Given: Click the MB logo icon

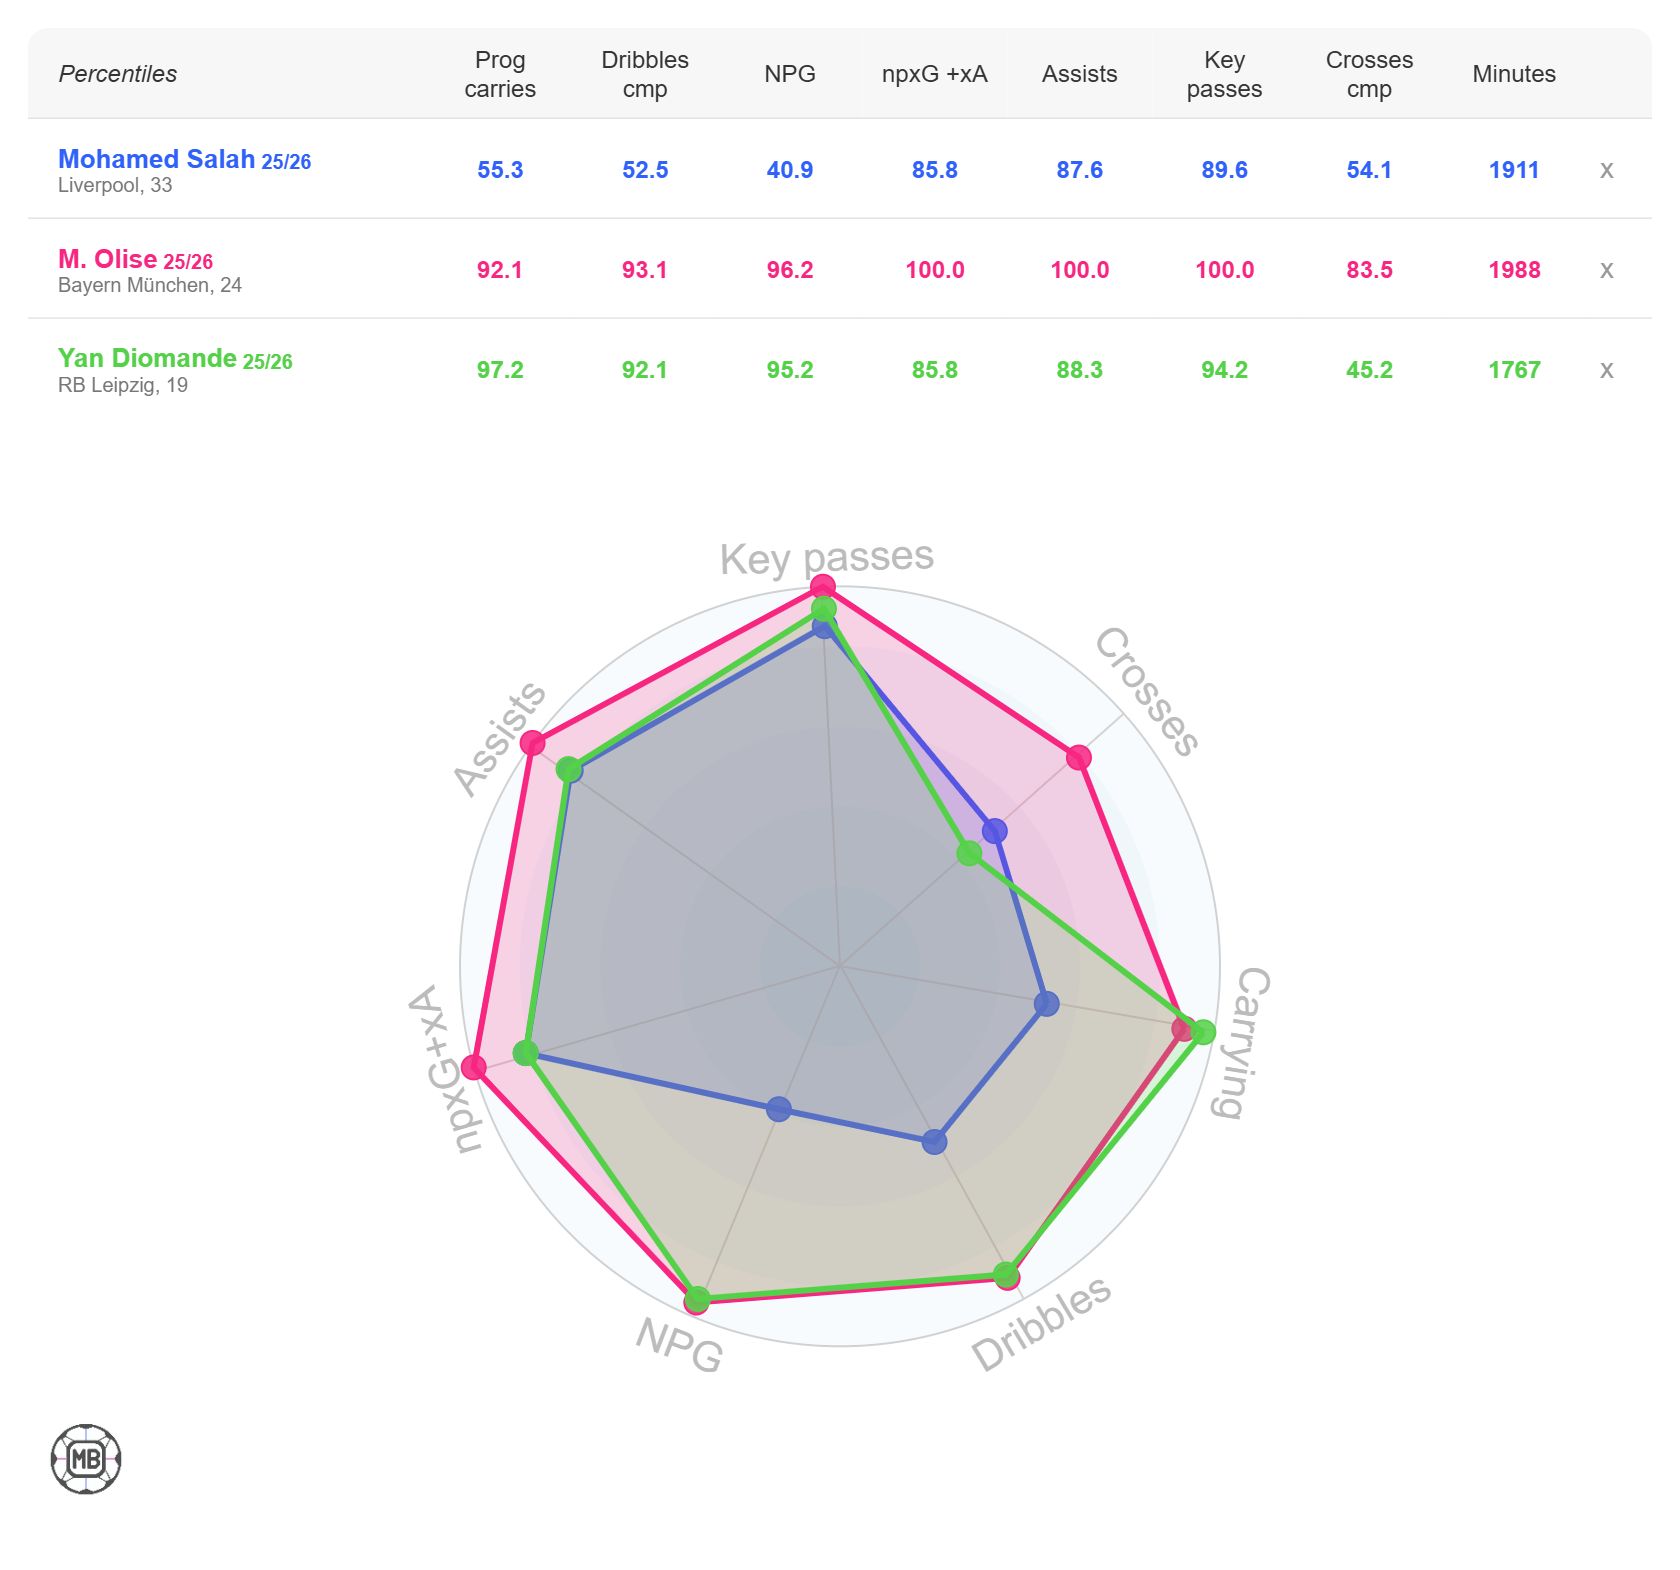Looking at the screenshot, I should 86,1459.
